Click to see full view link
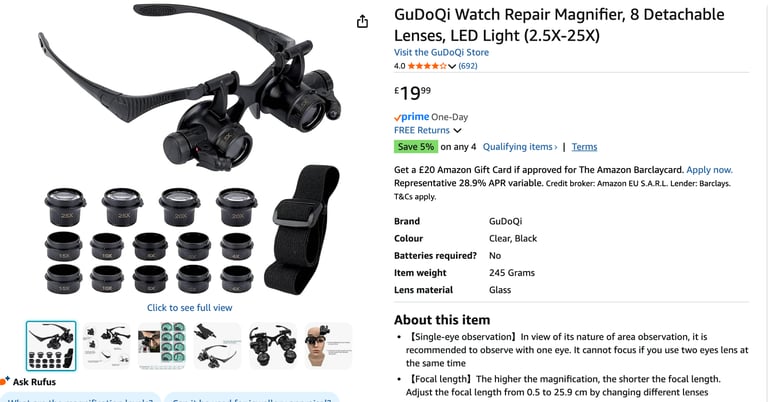 (x=190, y=307)
